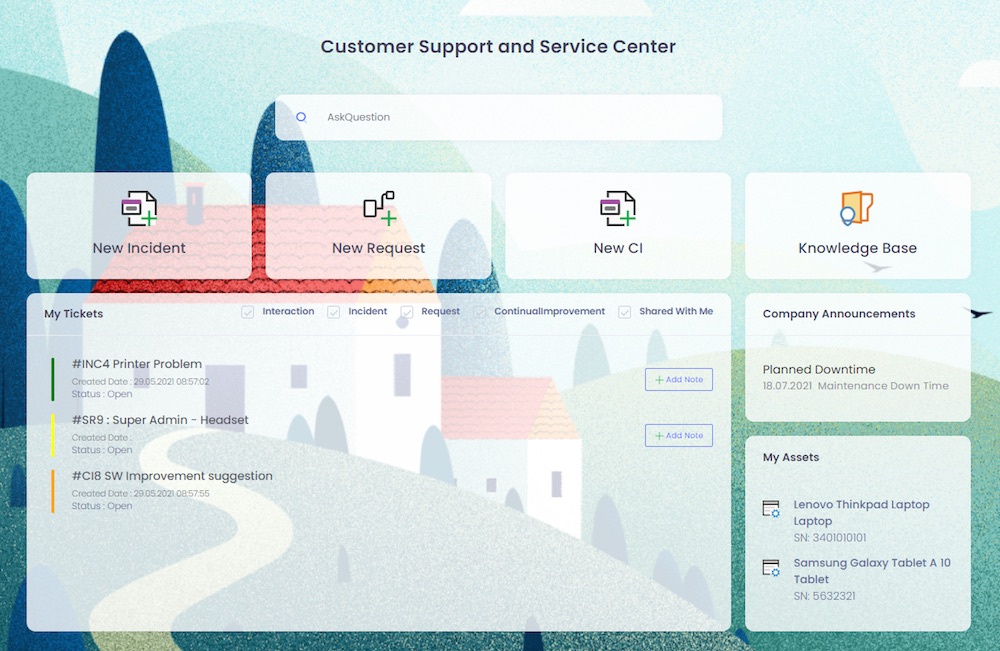
Task: Click the Samsung Galaxy Tablet asset icon
Action: (771, 568)
